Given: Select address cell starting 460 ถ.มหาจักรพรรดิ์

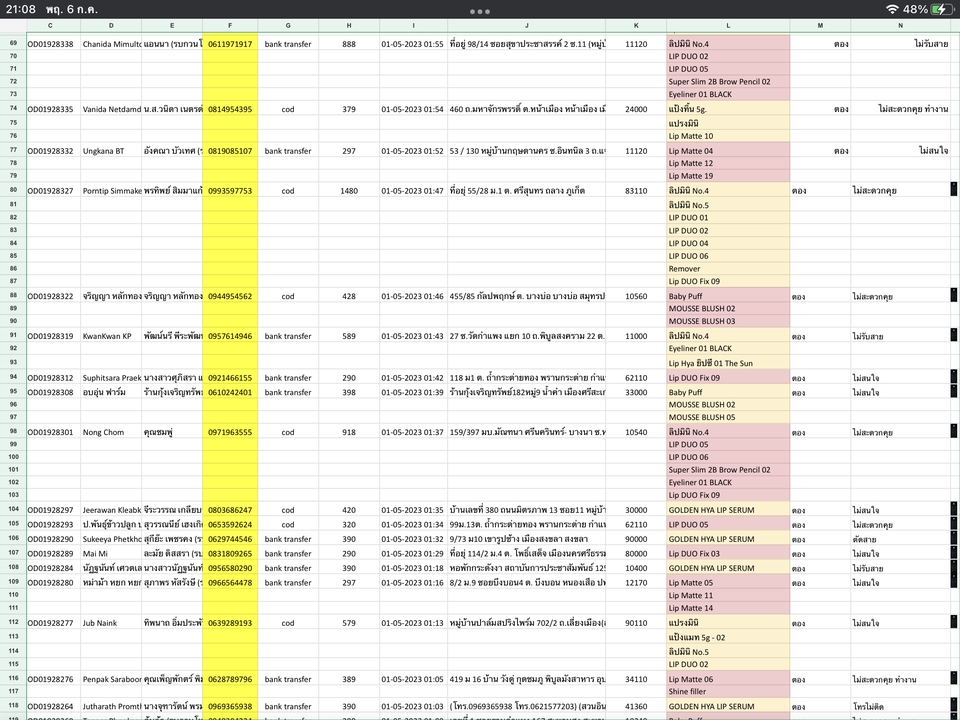Looking at the screenshot, I should tap(527, 109).
